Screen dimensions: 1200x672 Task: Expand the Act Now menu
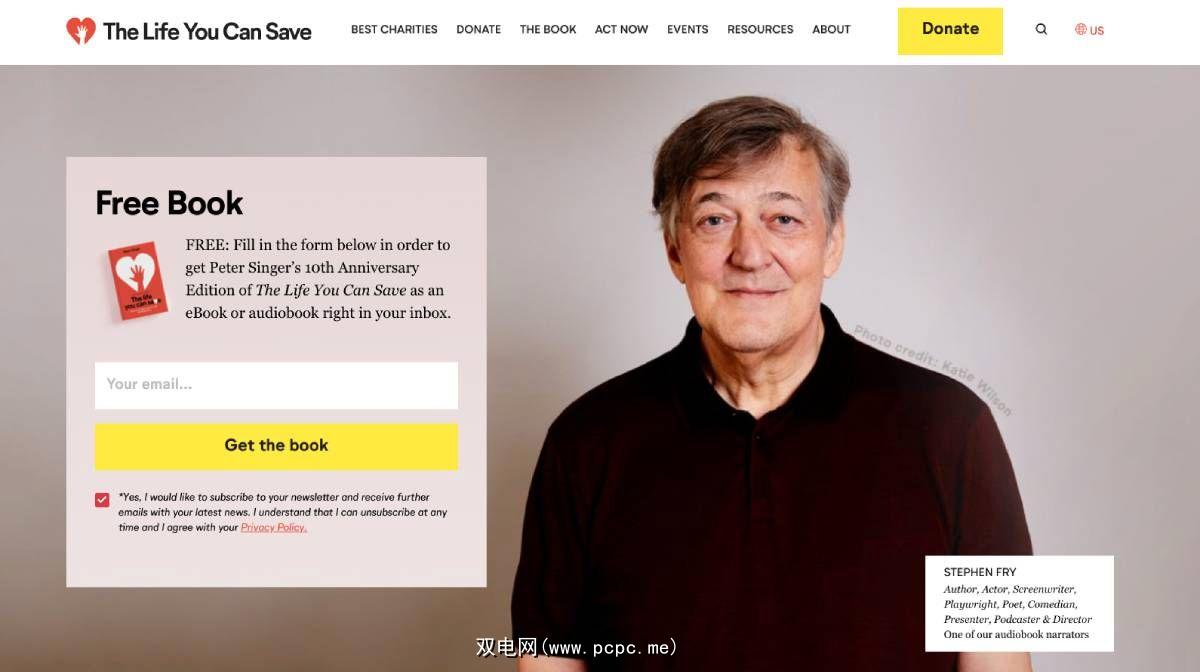pos(621,30)
